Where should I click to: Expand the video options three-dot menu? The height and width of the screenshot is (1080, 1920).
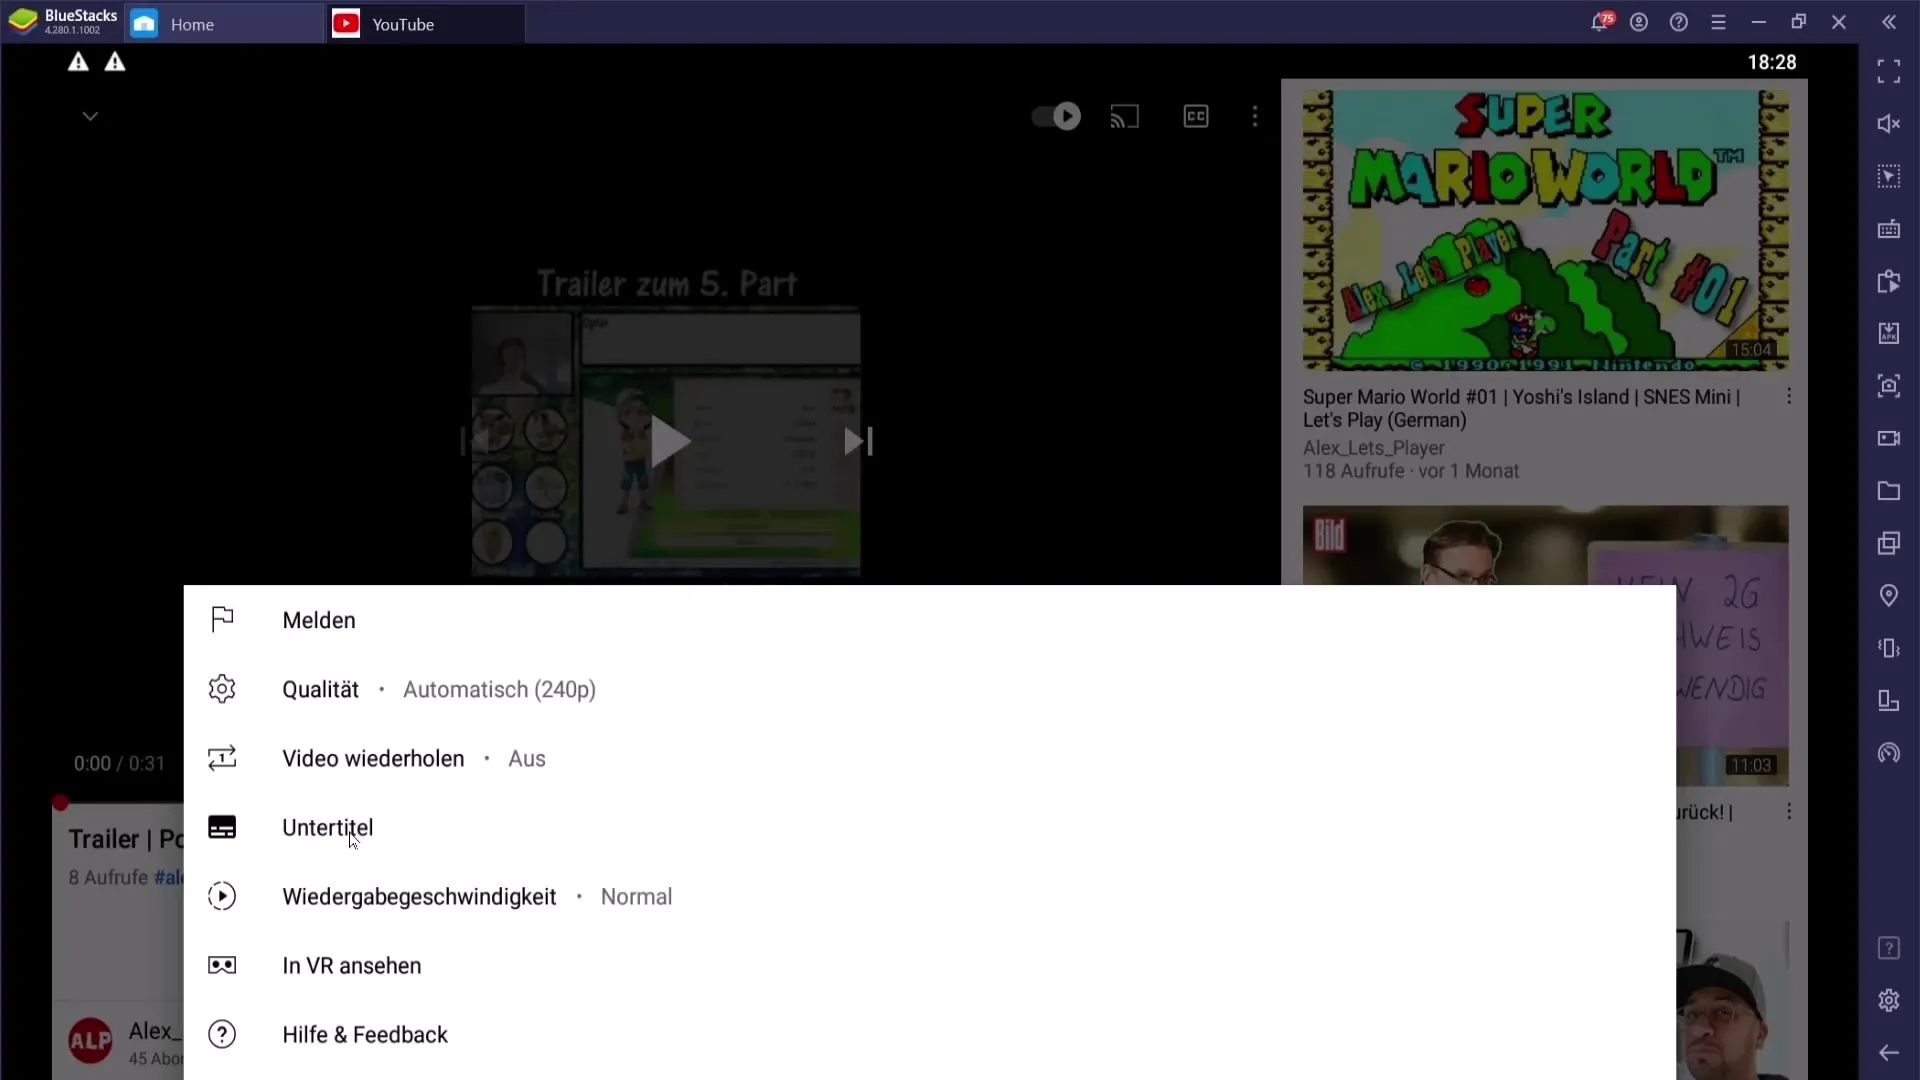pos(1254,116)
